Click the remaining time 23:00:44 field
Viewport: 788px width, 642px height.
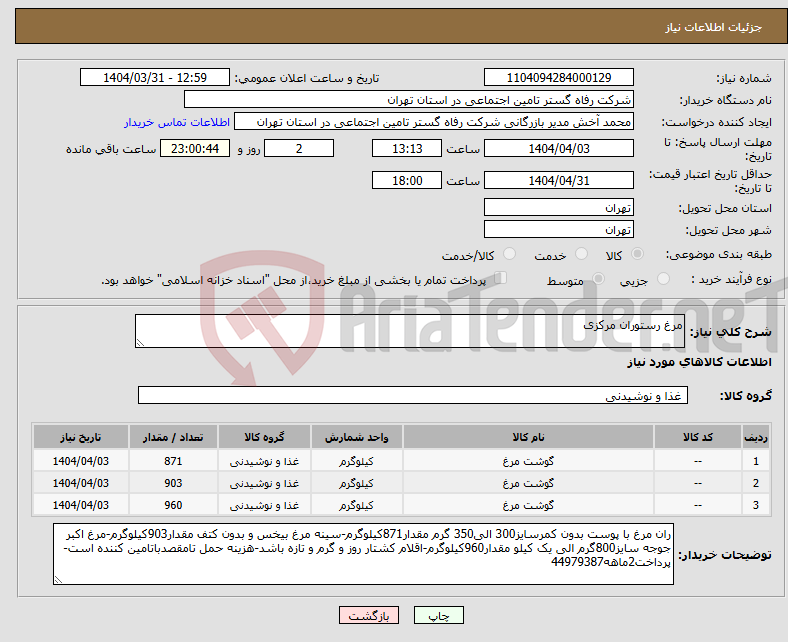pos(195,149)
